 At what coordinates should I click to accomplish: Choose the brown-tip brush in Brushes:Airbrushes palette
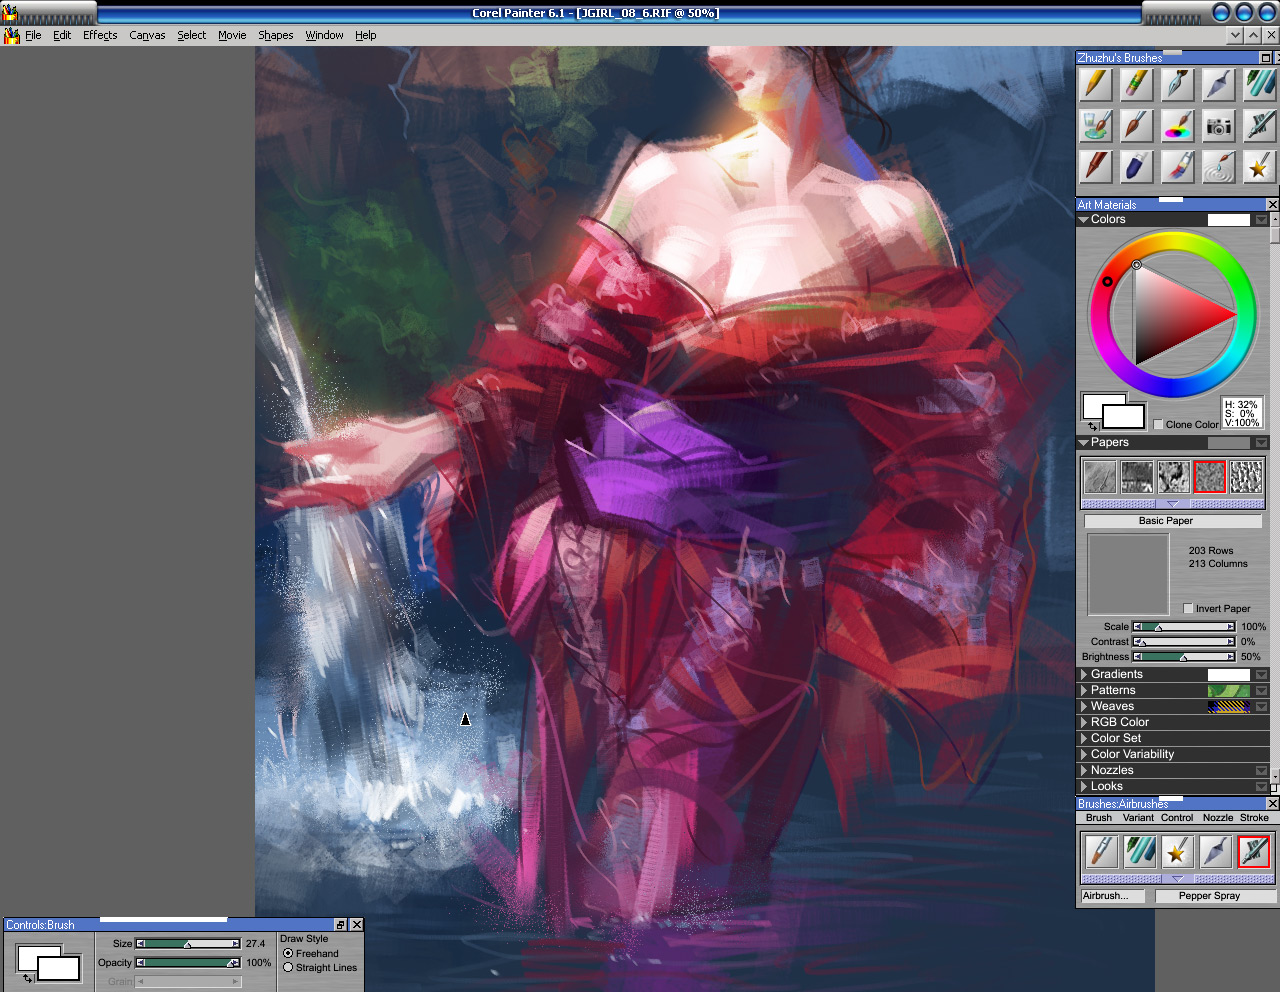pos(1100,851)
